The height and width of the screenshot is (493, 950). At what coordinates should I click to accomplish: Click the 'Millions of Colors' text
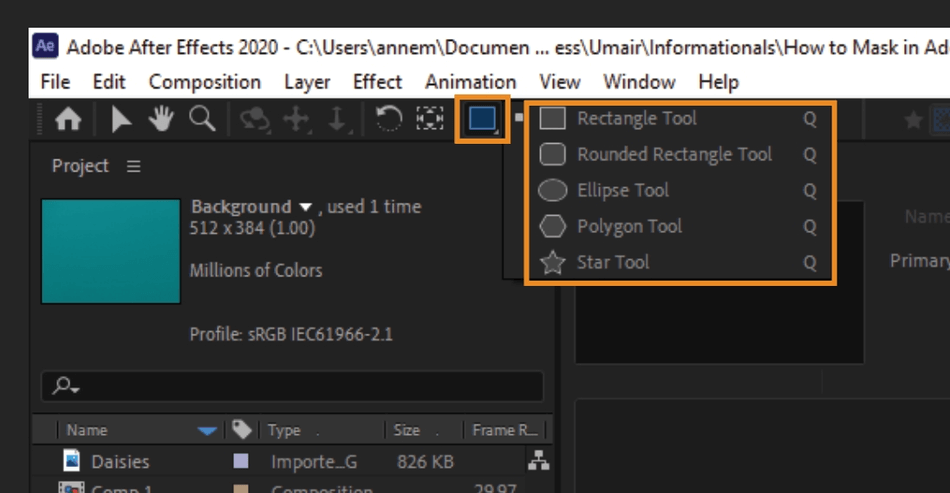[x=256, y=270]
